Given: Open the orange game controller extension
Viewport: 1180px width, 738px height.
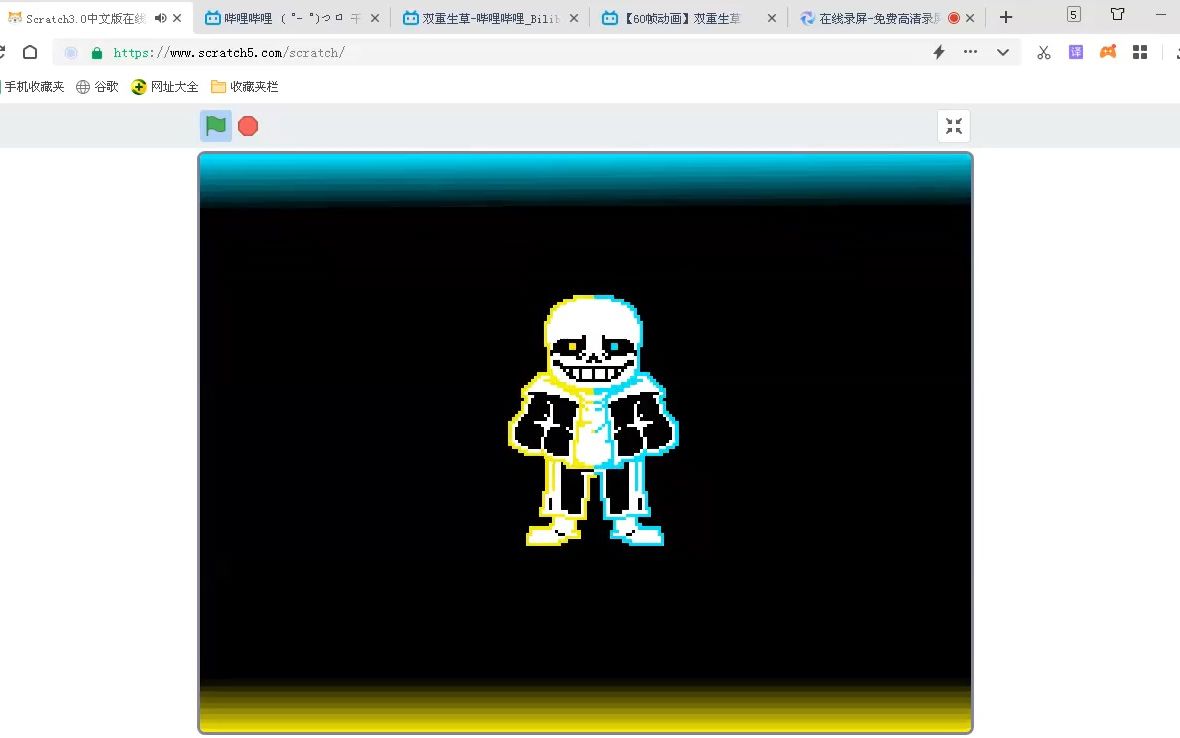Looking at the screenshot, I should click(x=1108, y=52).
